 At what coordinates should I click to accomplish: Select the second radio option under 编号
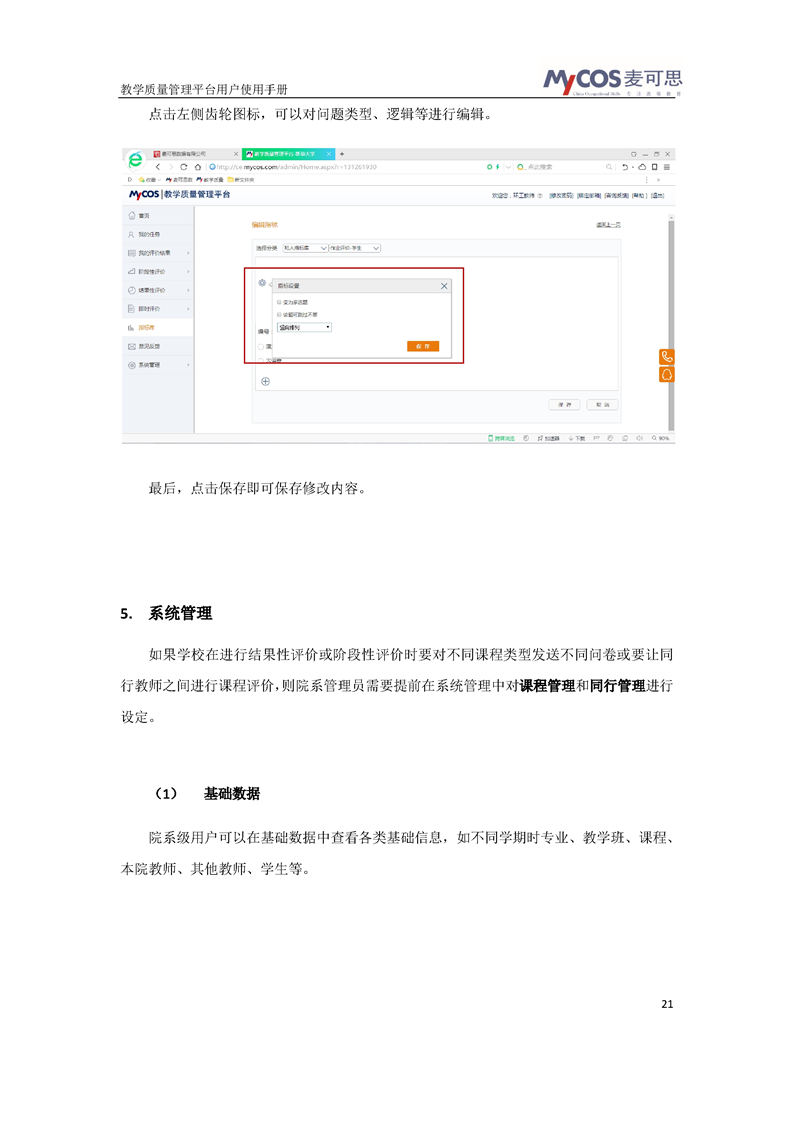point(261,360)
